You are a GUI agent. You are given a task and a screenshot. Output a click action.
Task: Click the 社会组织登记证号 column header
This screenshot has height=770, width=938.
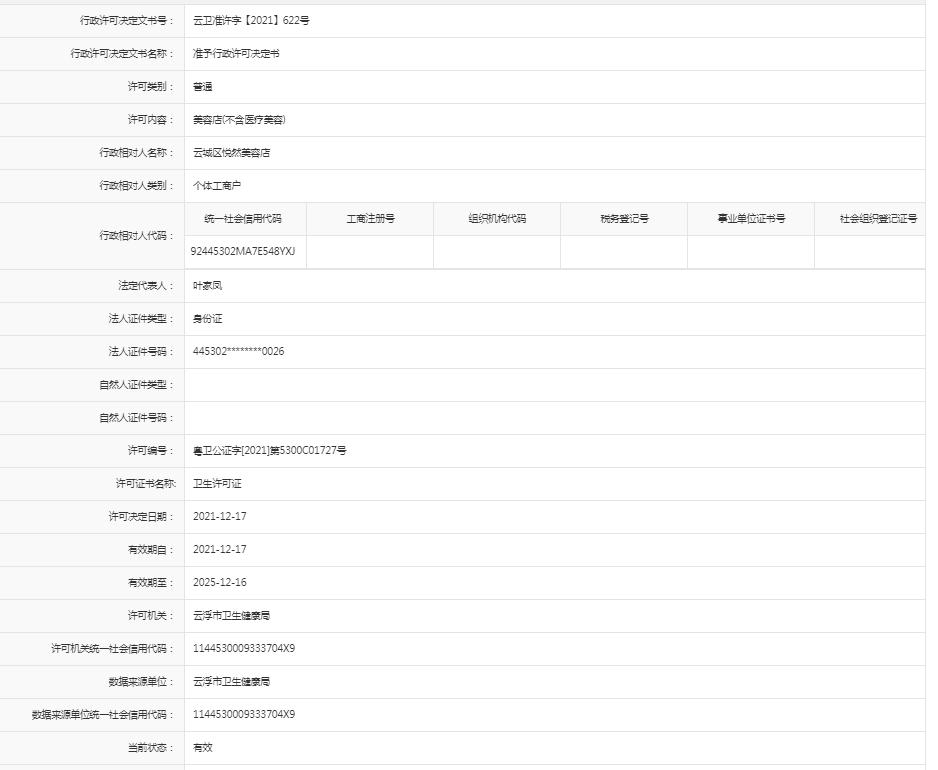click(878, 218)
